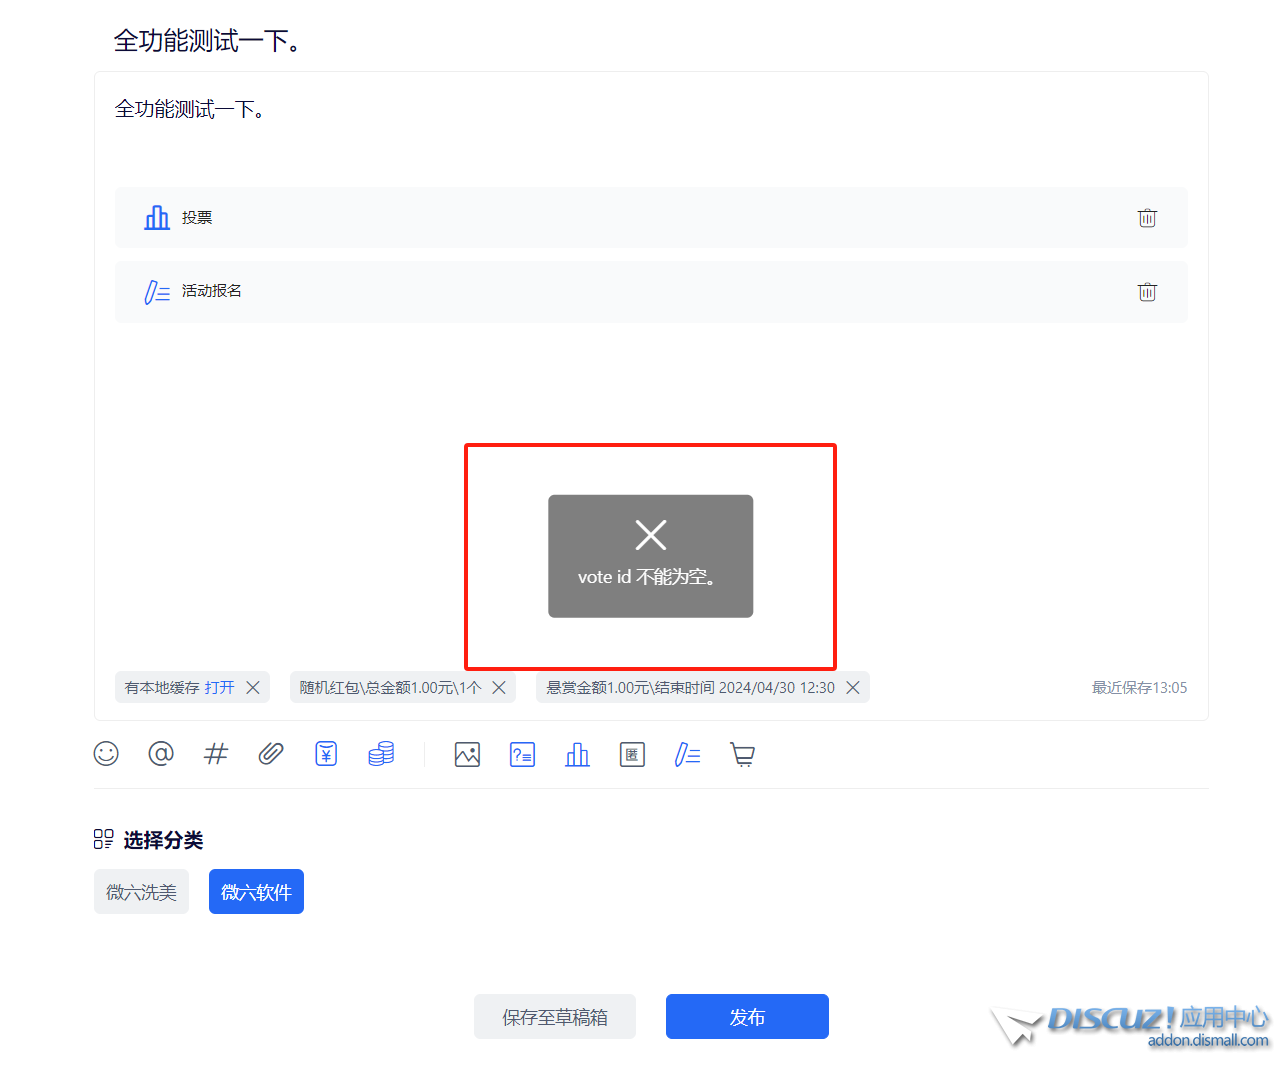
Task: Click the shopping cart icon
Action: coord(742,754)
